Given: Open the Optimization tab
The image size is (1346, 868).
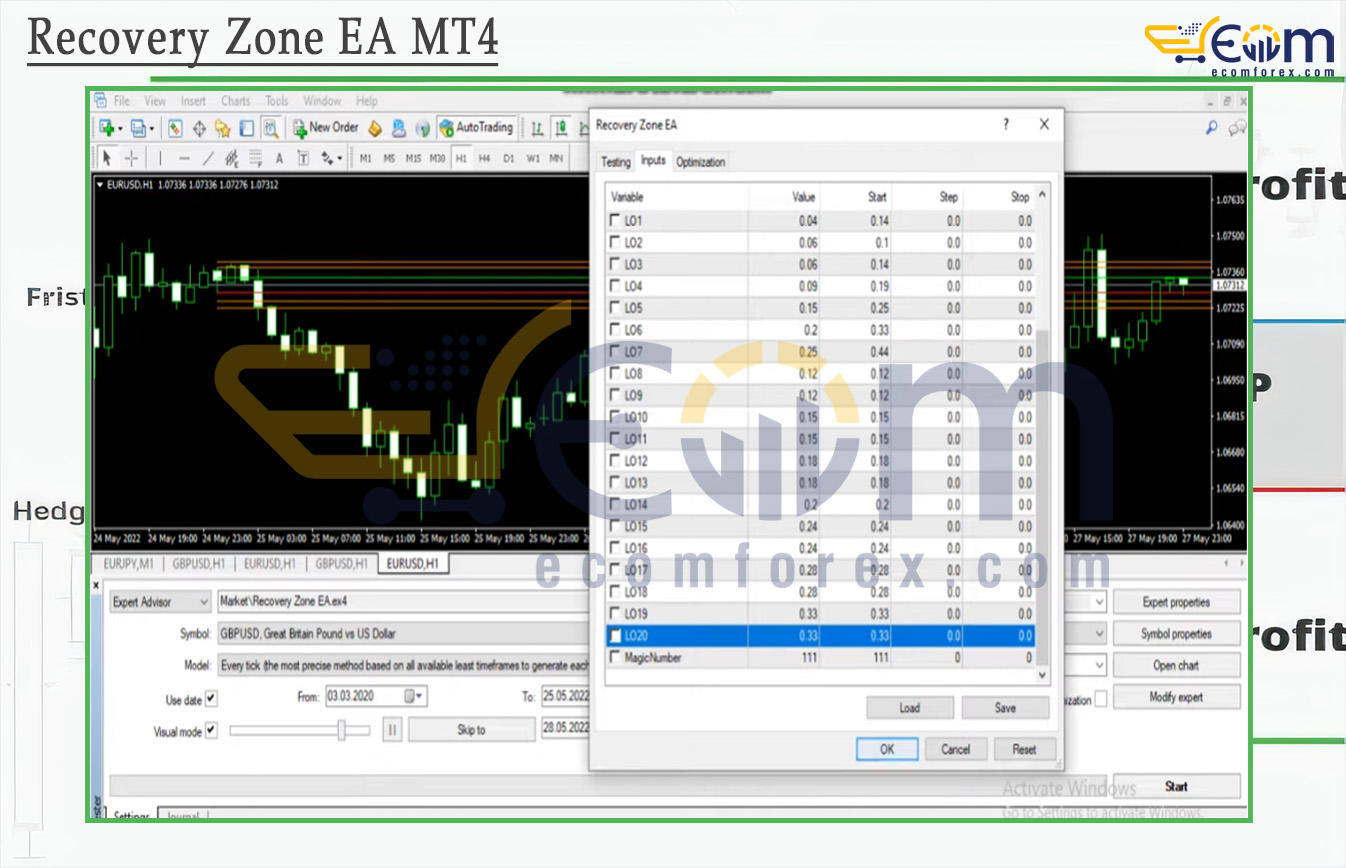Looking at the screenshot, I should [x=700, y=162].
